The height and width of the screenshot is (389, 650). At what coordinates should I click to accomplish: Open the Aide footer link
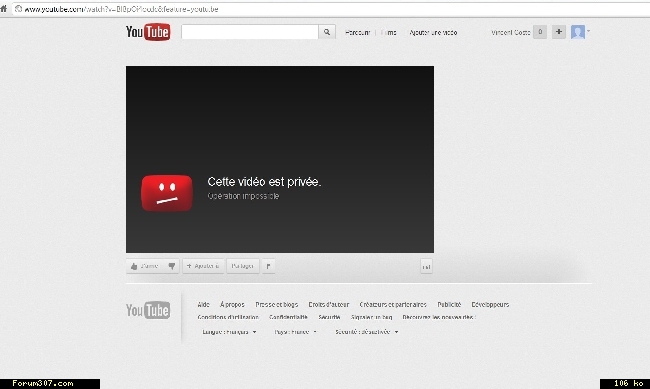(x=204, y=304)
